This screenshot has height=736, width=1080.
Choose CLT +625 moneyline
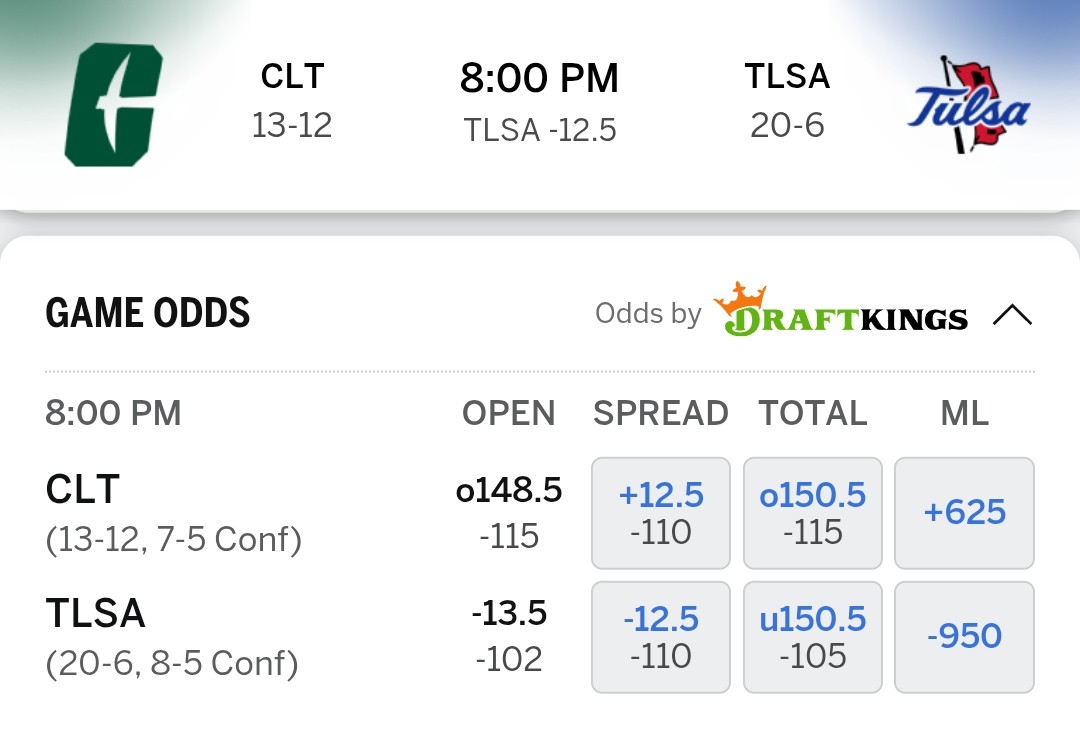point(964,513)
